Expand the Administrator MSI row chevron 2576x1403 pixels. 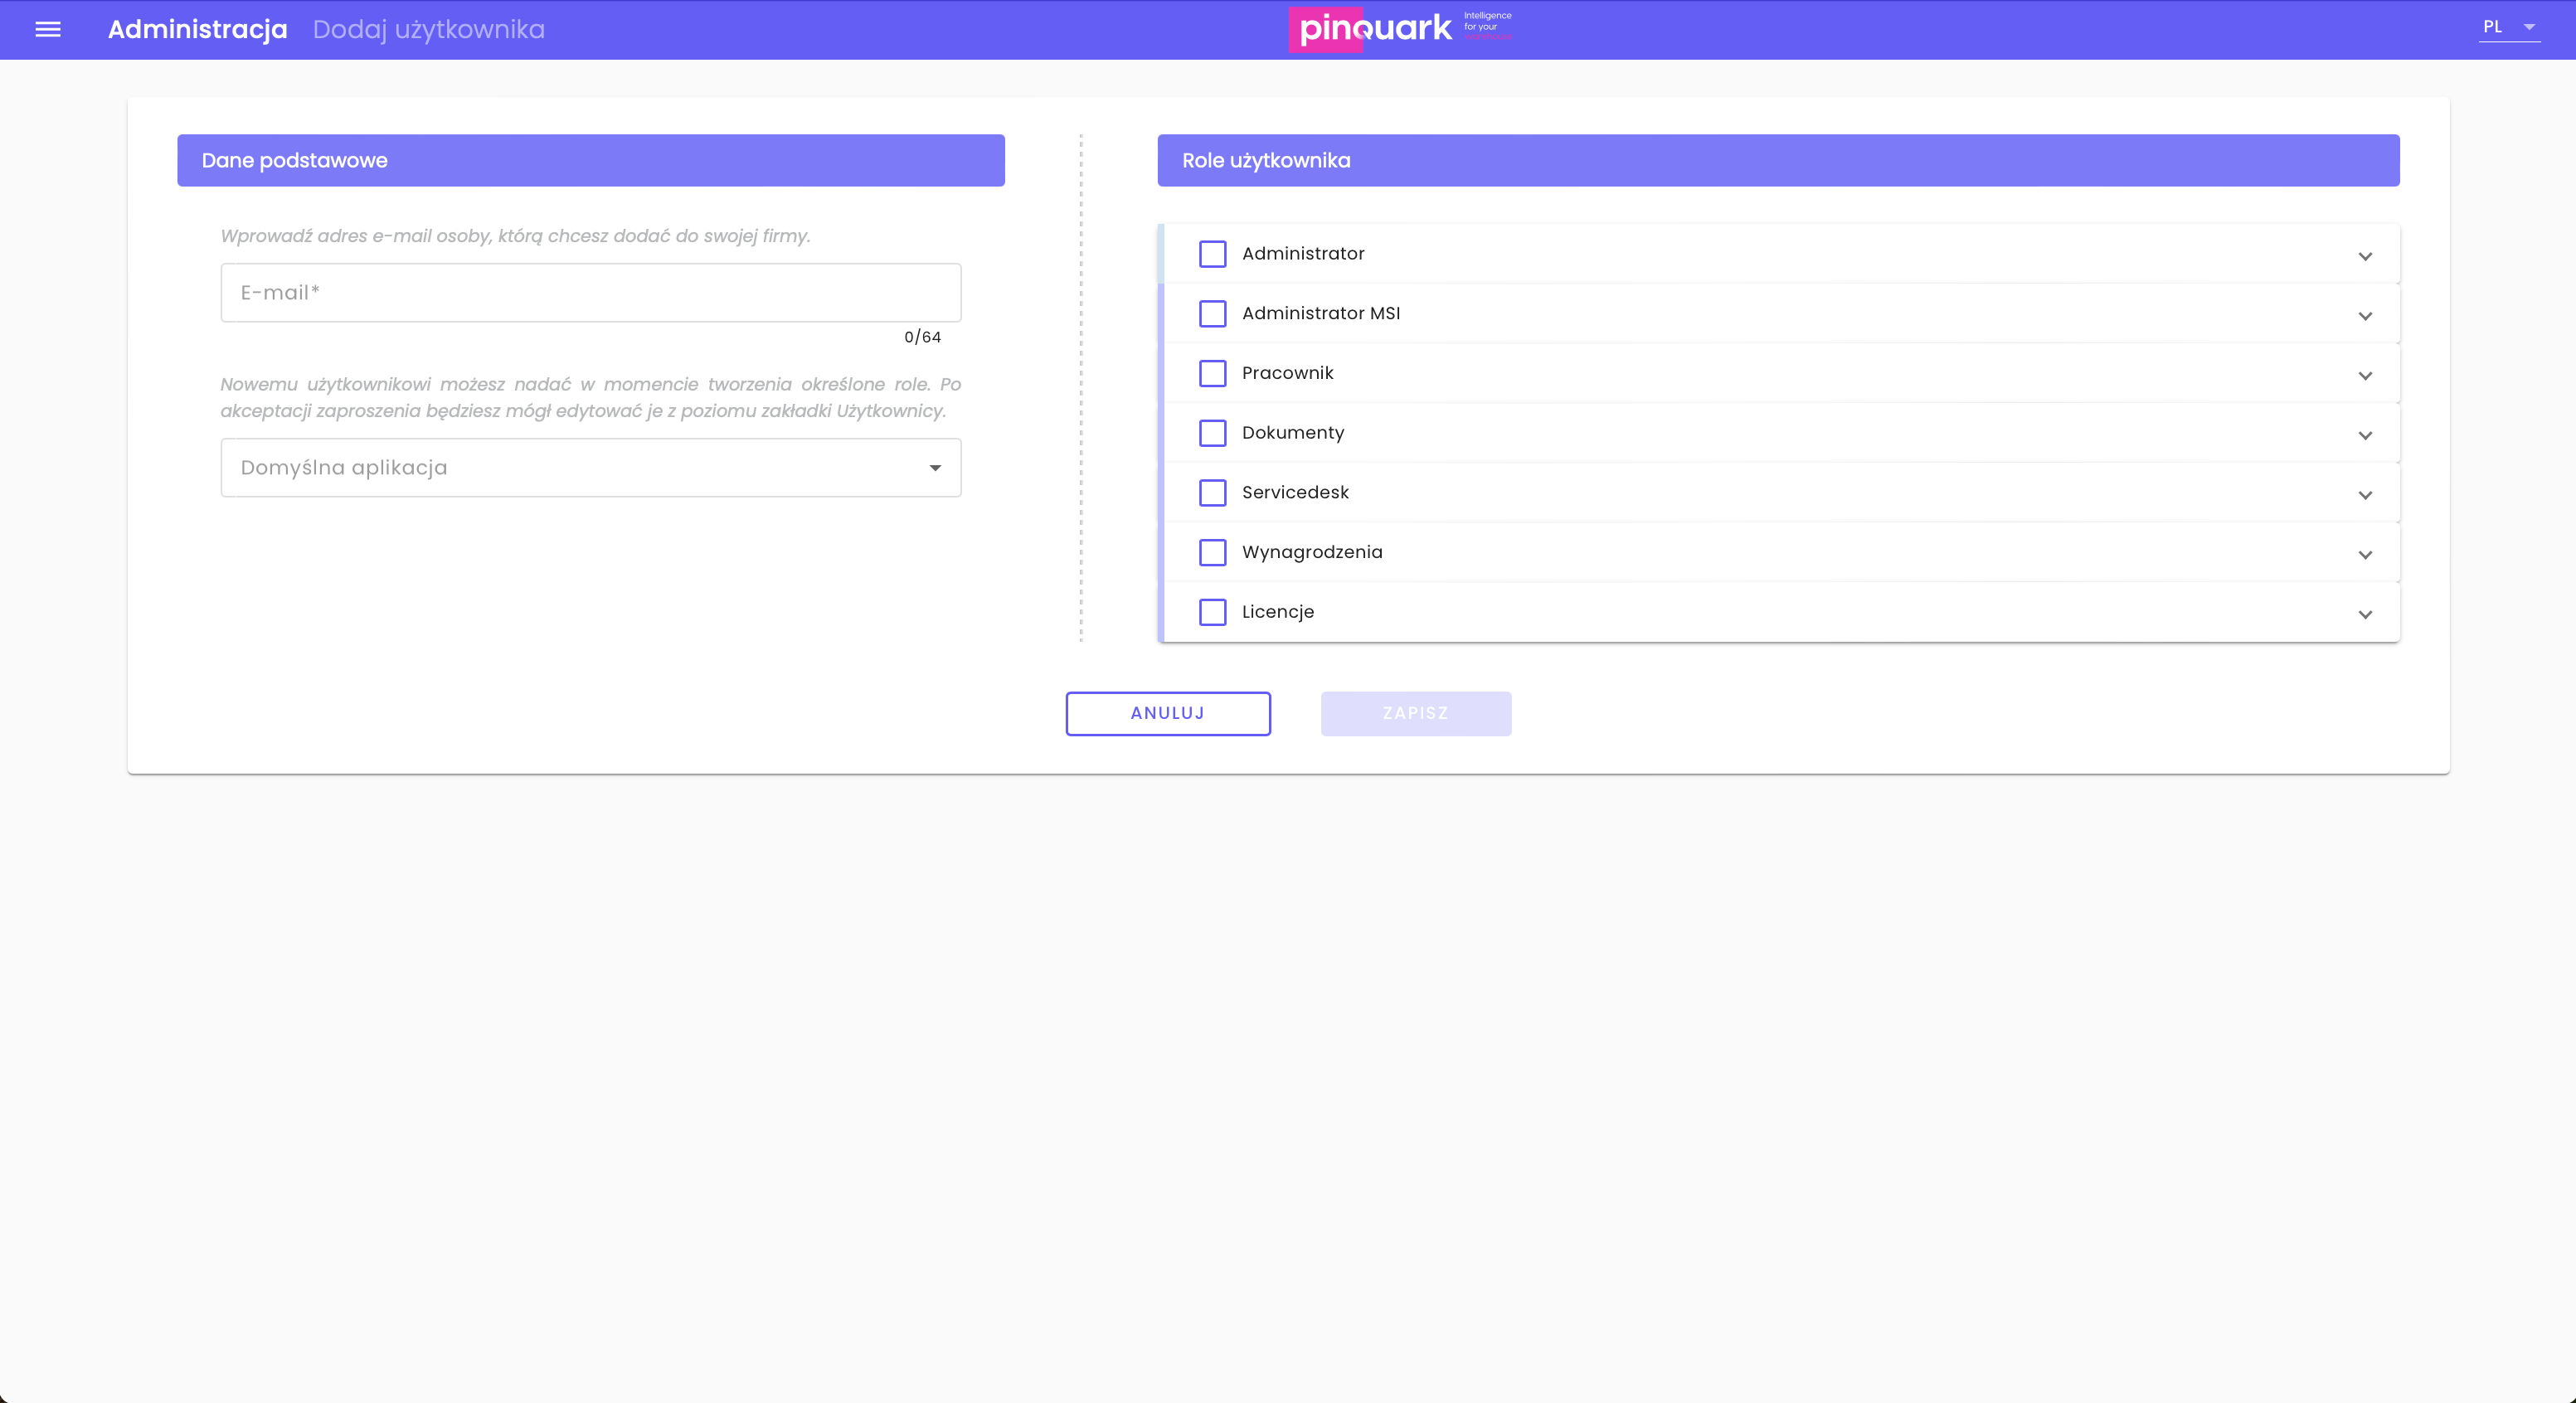[2365, 316]
